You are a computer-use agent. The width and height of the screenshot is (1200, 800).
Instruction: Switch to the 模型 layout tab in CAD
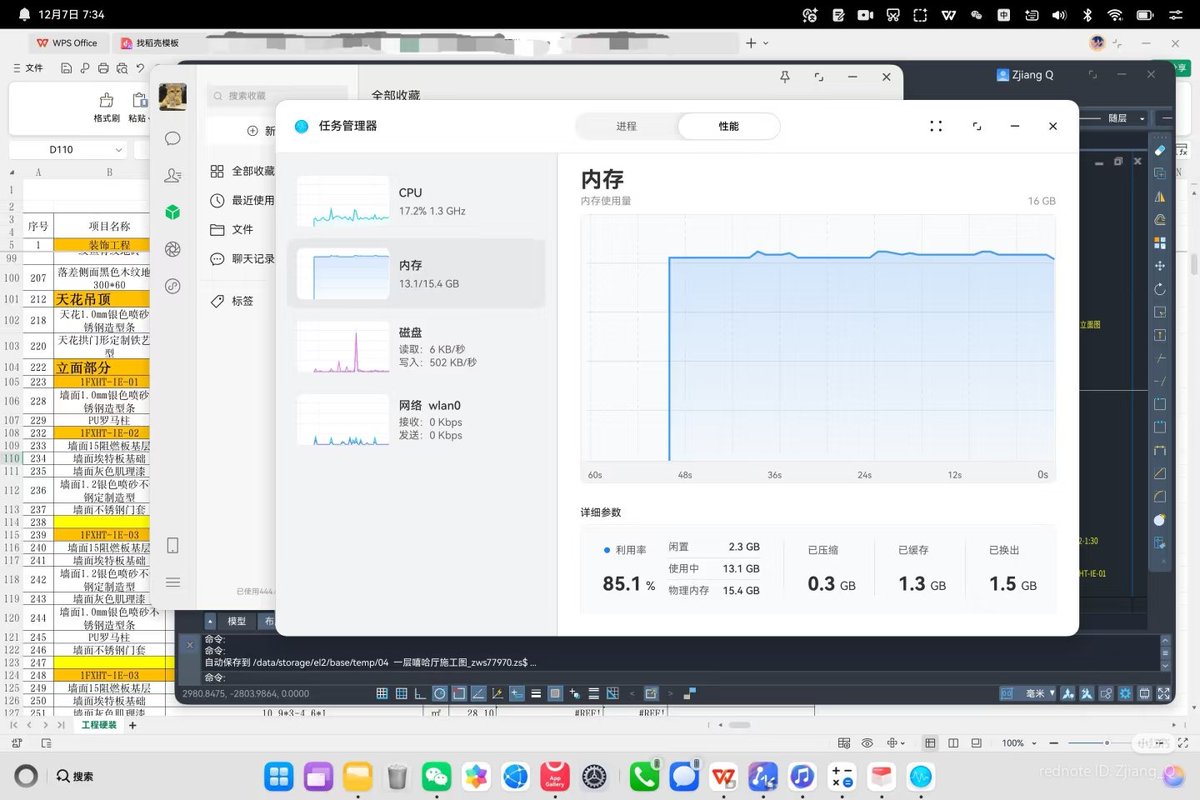click(236, 621)
